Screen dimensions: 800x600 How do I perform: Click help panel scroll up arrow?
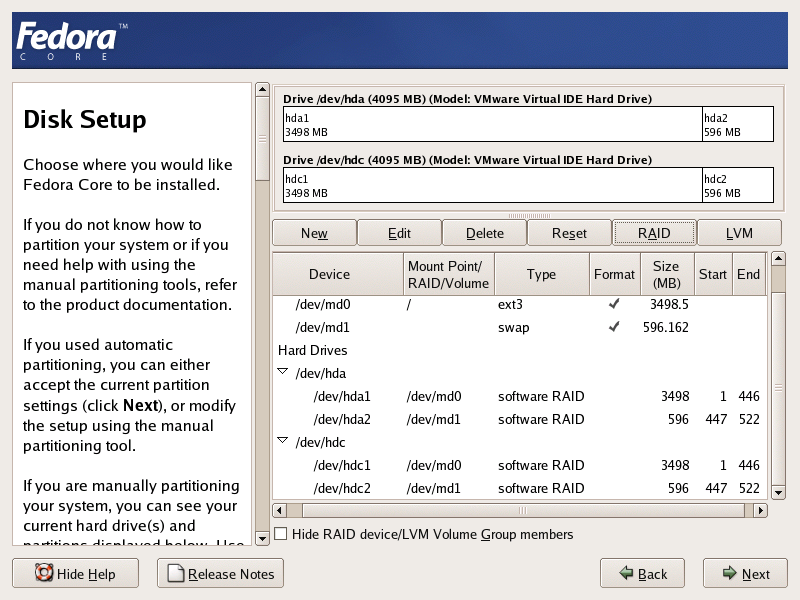[x=262, y=89]
